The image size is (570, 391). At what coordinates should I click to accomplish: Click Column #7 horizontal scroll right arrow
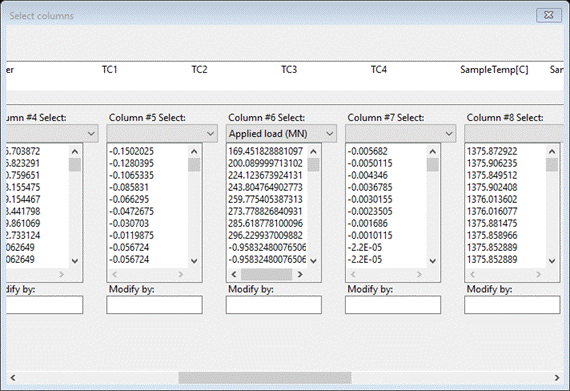pos(420,274)
